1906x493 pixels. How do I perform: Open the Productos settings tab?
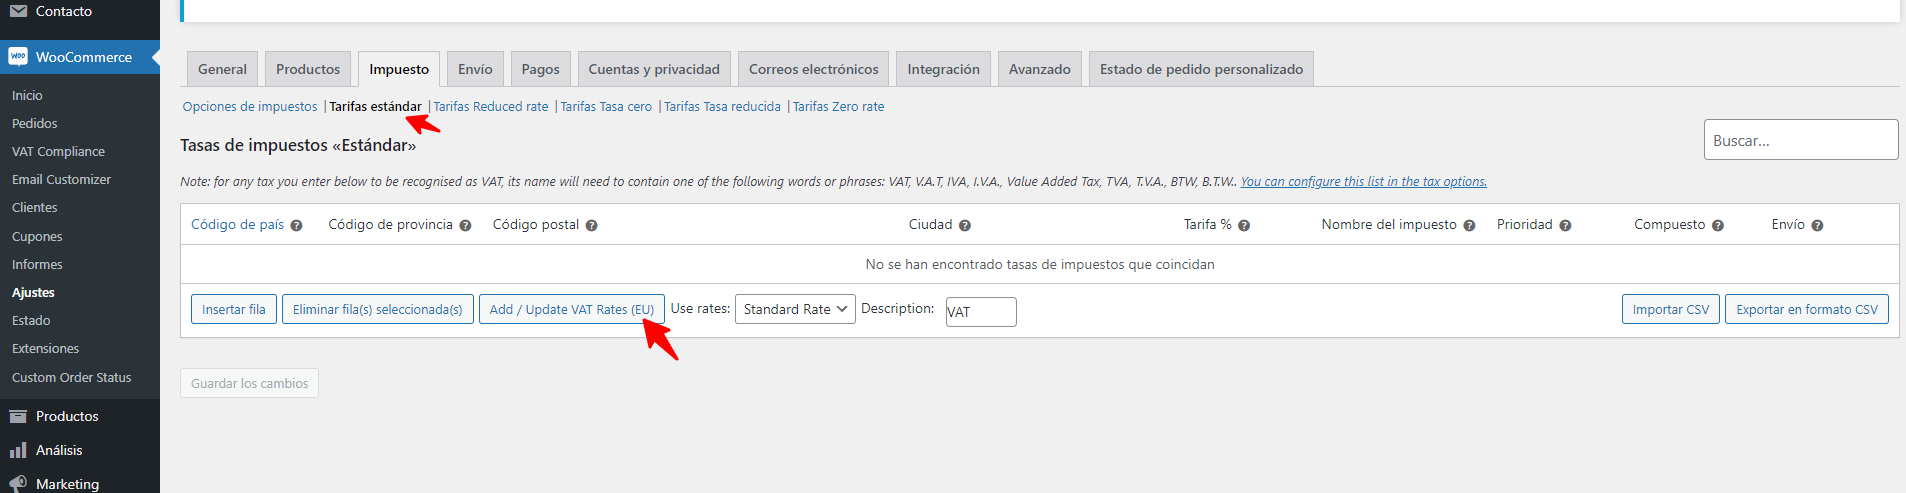(x=308, y=69)
